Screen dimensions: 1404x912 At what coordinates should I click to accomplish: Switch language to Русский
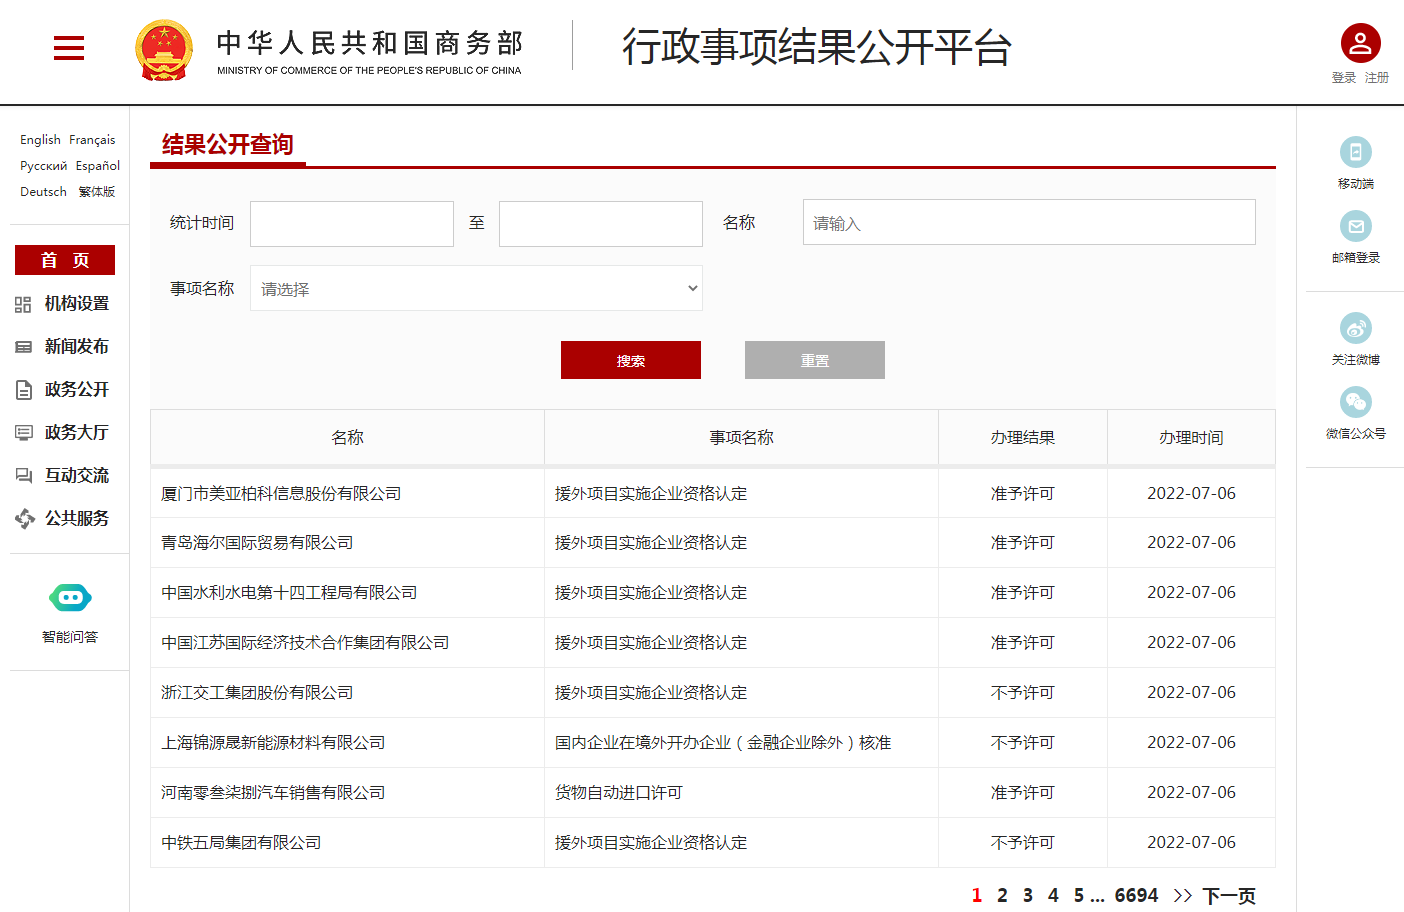(x=44, y=166)
